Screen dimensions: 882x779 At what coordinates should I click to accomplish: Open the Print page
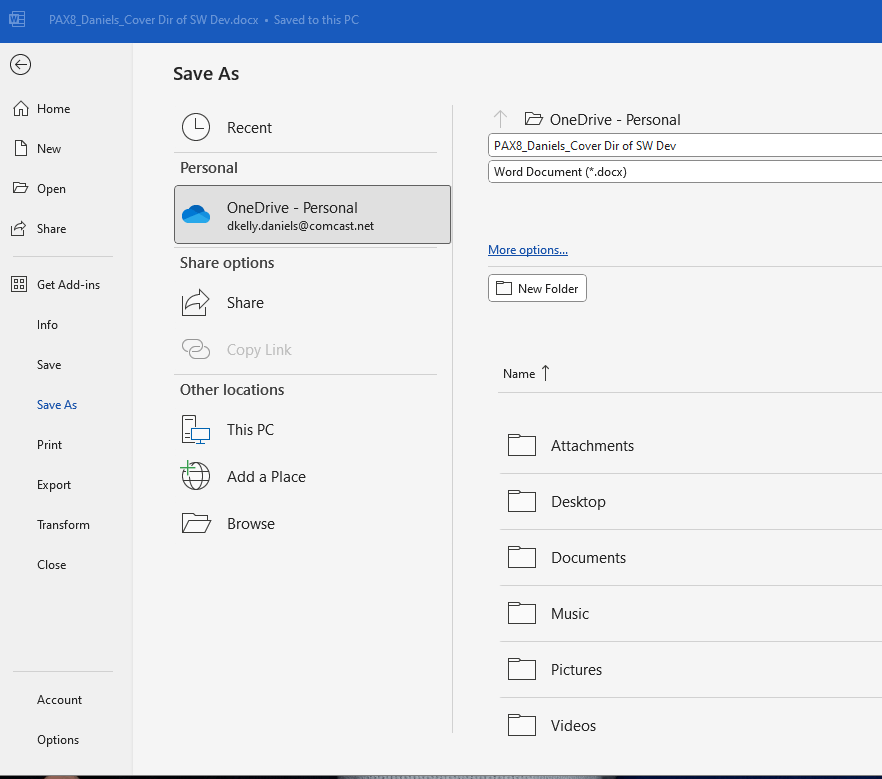[50, 444]
